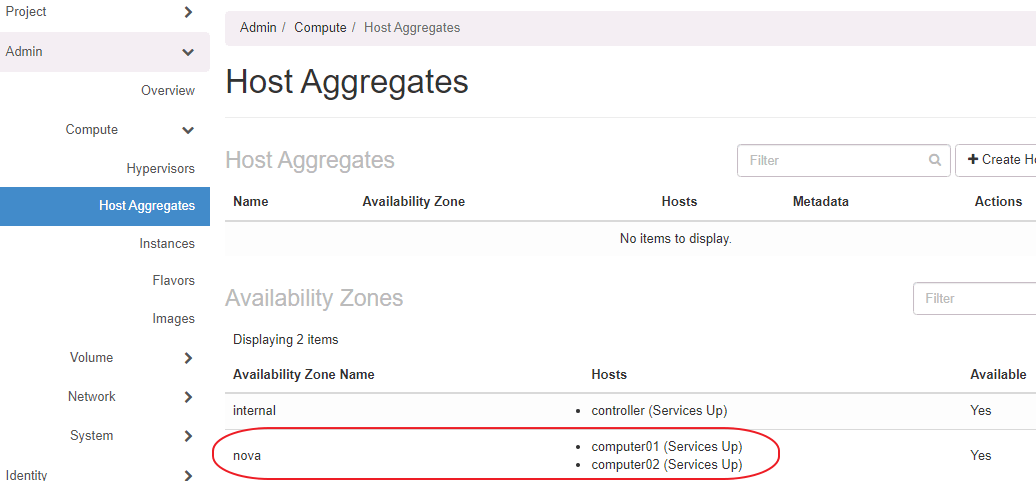Focus the Host Aggregates filter field
The height and width of the screenshot is (481, 1036).
(832, 160)
